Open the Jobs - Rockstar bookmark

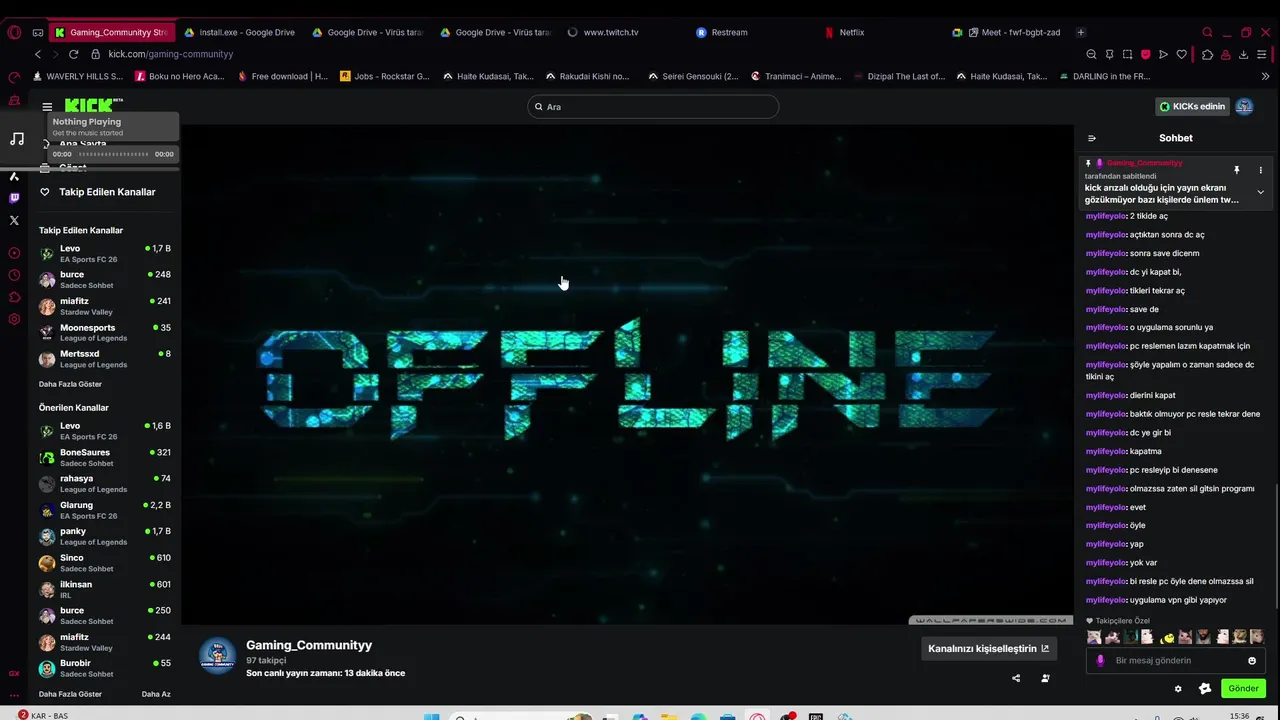click(x=384, y=76)
